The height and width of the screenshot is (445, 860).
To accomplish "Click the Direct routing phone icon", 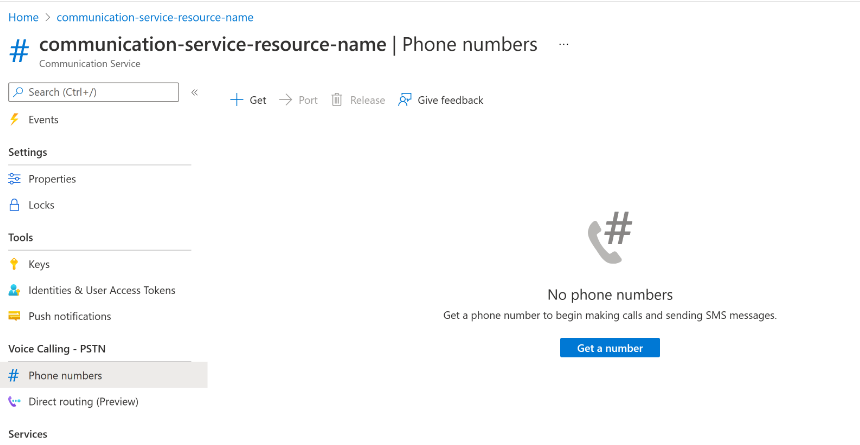I will tap(14, 402).
